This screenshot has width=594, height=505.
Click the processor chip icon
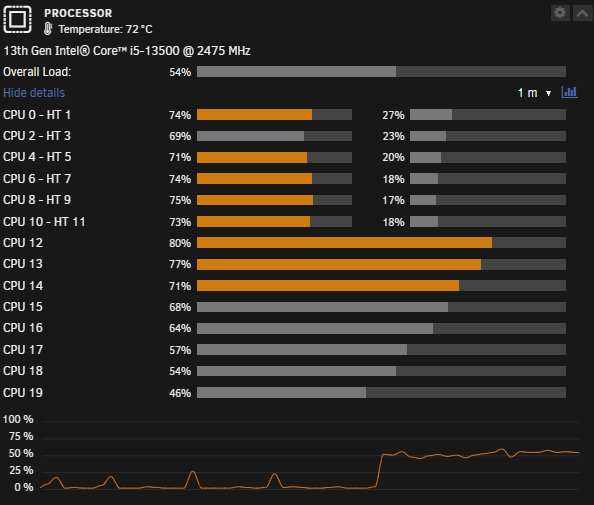[17, 19]
